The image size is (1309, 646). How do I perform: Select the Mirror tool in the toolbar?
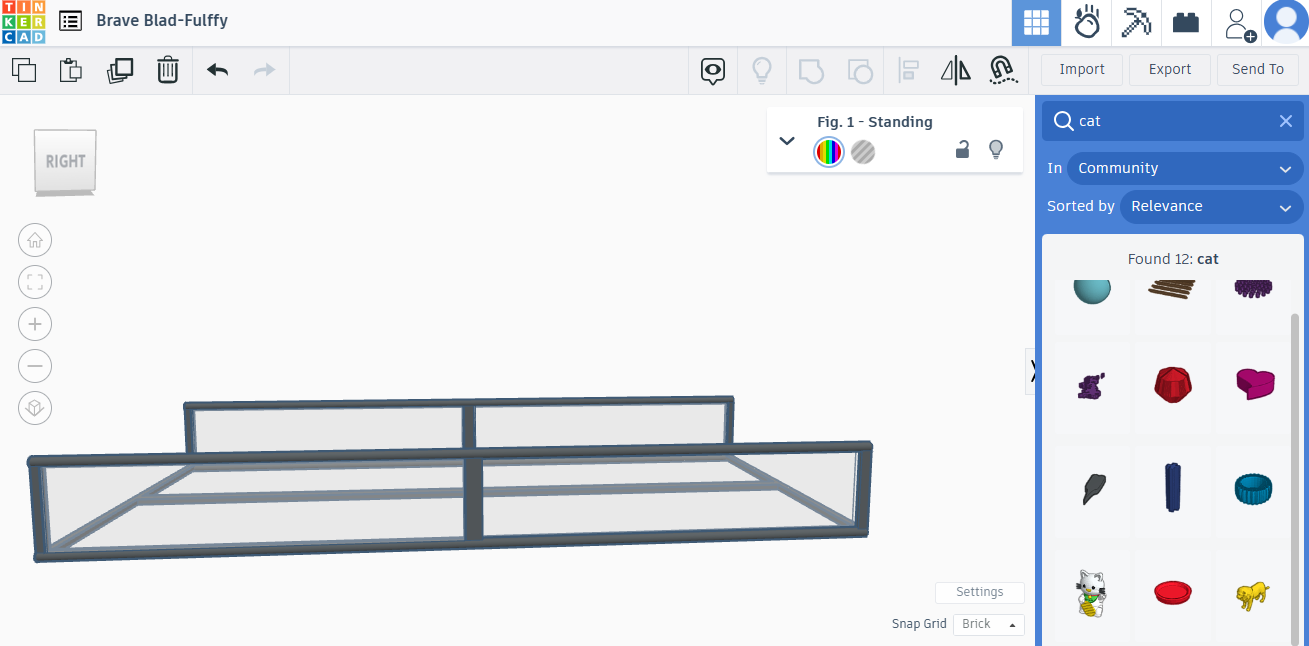tap(955, 70)
